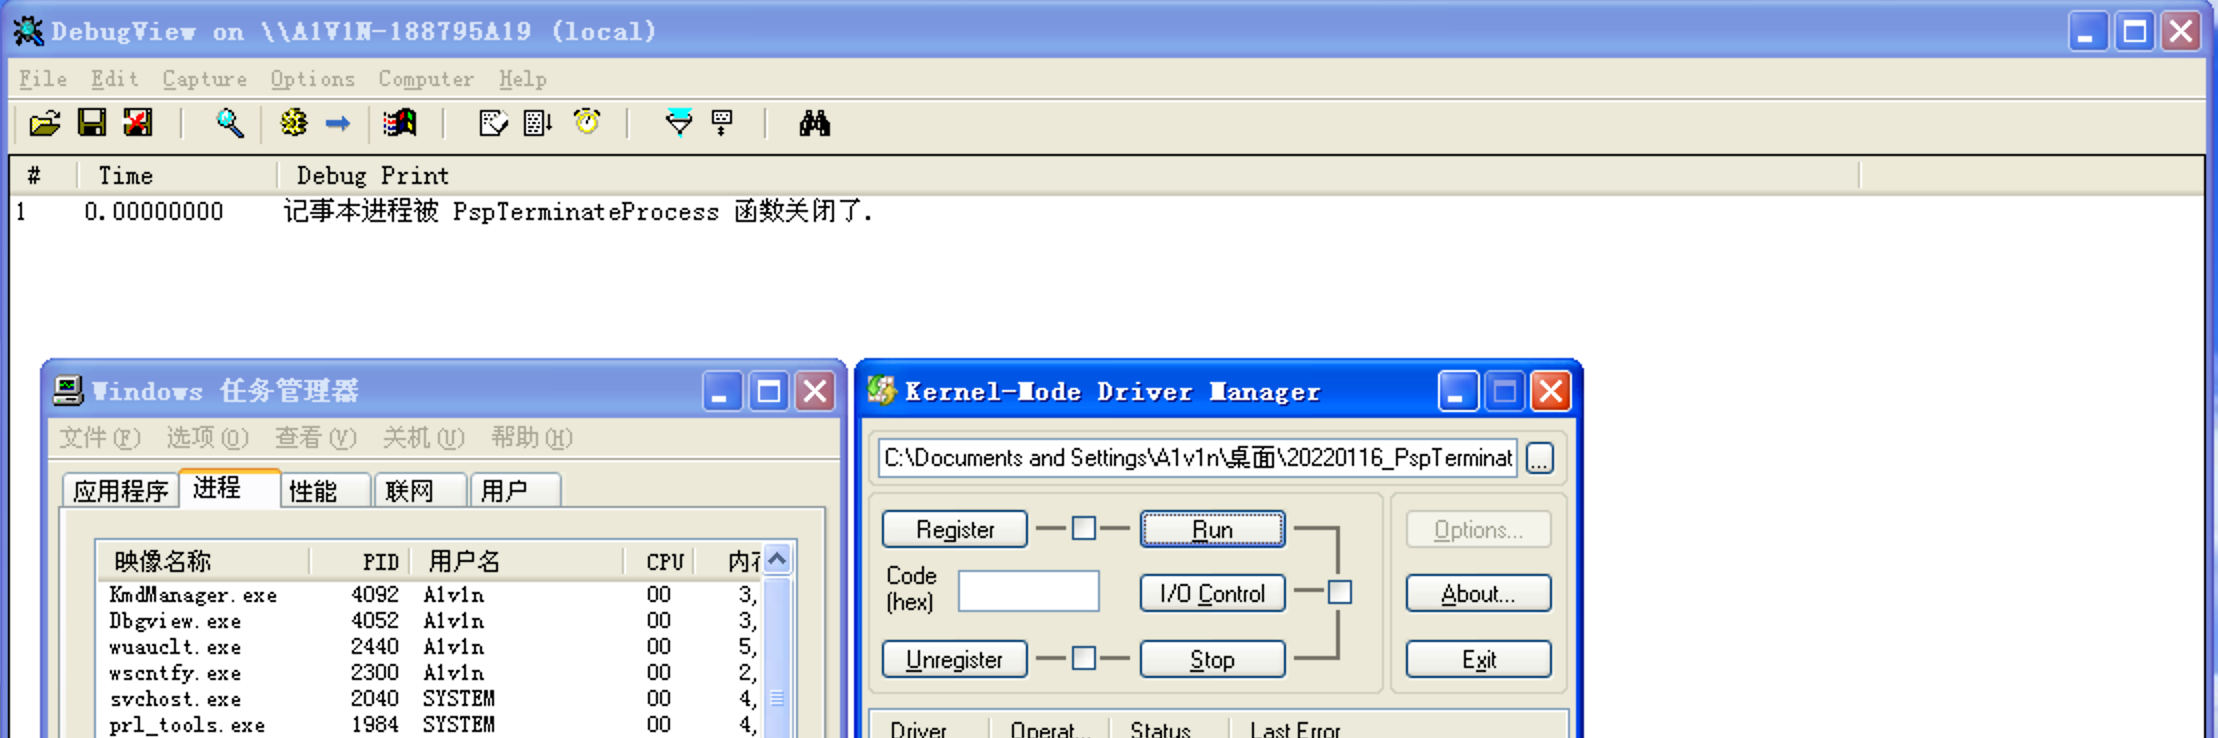Click the Stop button in Driver Manager
The height and width of the screenshot is (738, 2218).
click(1213, 659)
